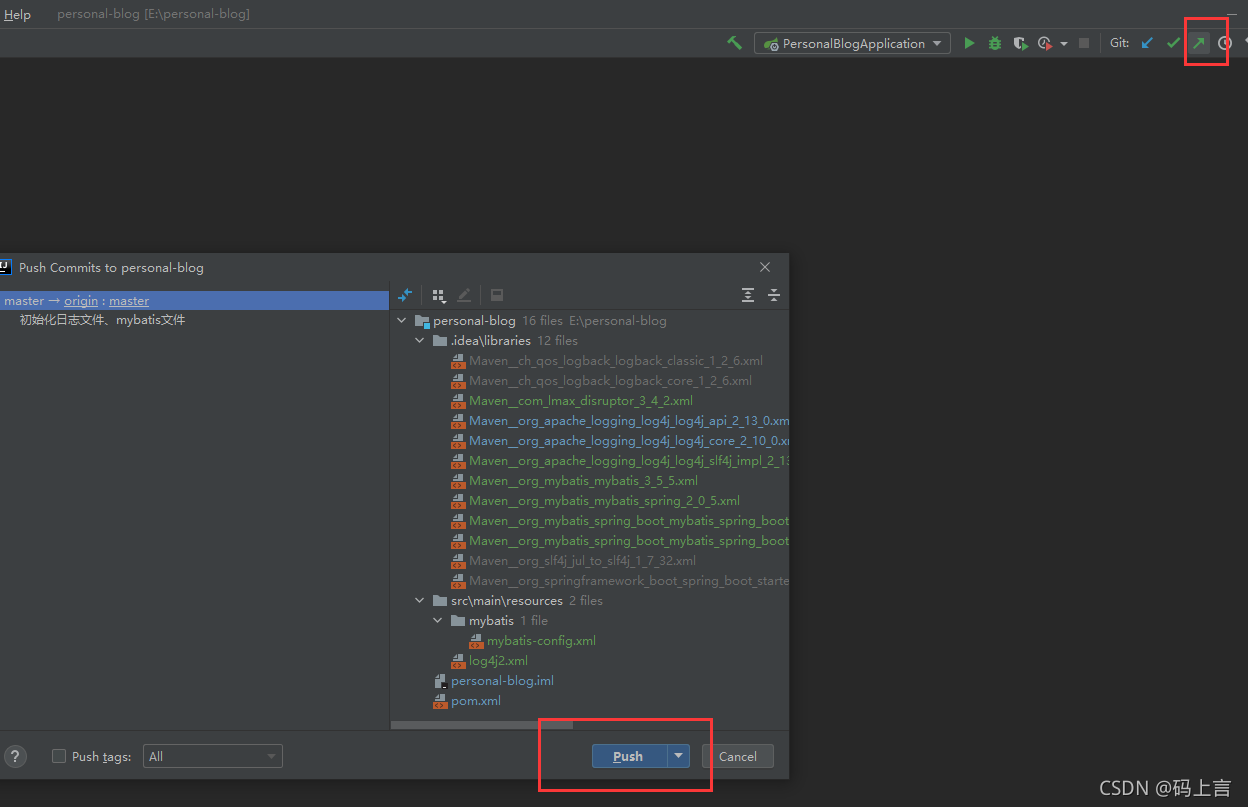
Task: Select the log4j_core_2_10_0 xml file
Action: 629,441
